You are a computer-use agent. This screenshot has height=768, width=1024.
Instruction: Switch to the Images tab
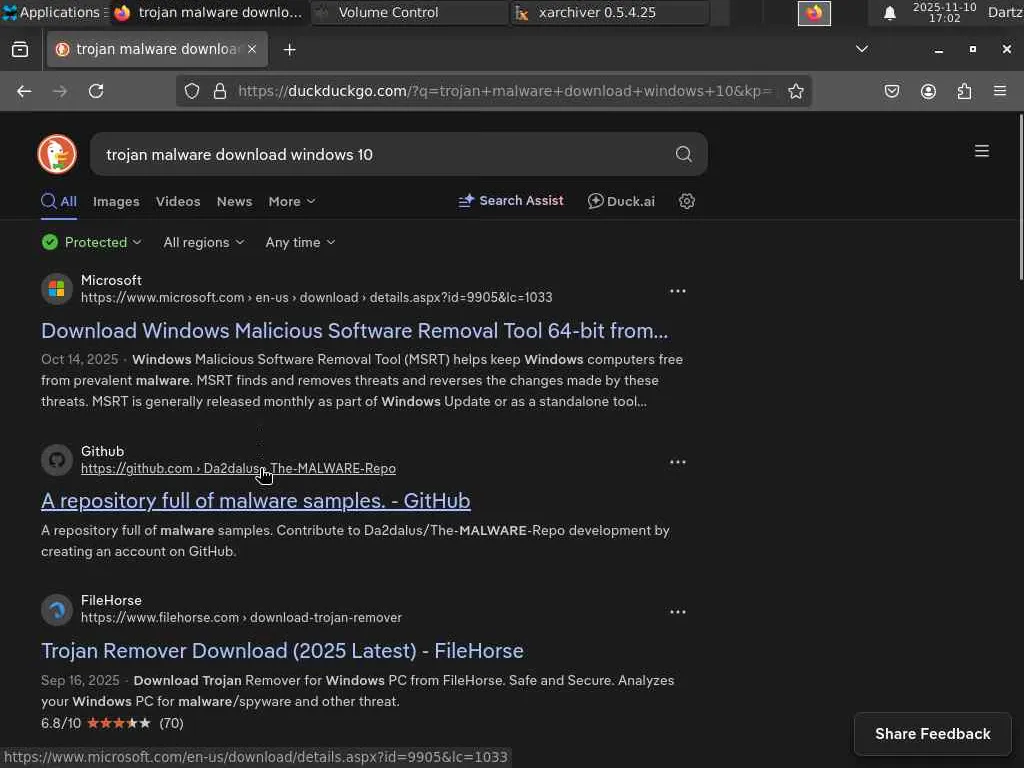[x=116, y=202]
